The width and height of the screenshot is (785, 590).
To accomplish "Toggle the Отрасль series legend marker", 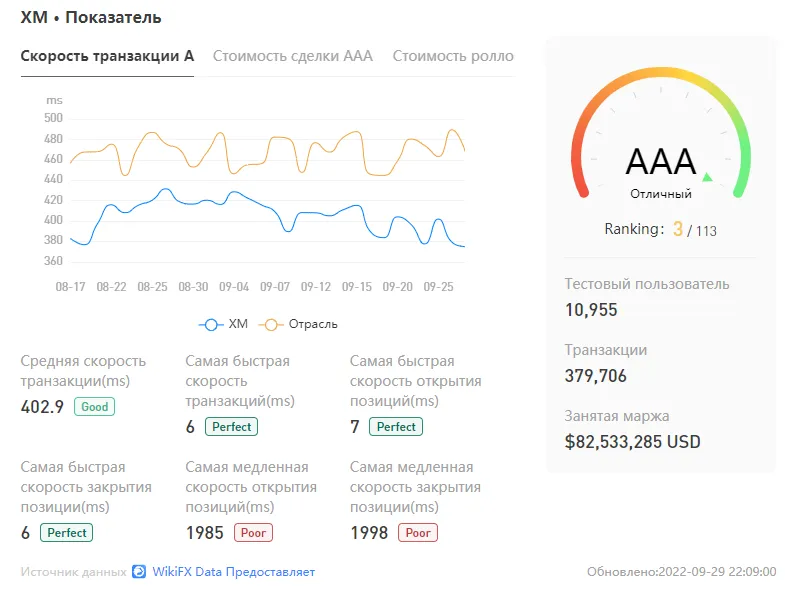I will (x=271, y=325).
